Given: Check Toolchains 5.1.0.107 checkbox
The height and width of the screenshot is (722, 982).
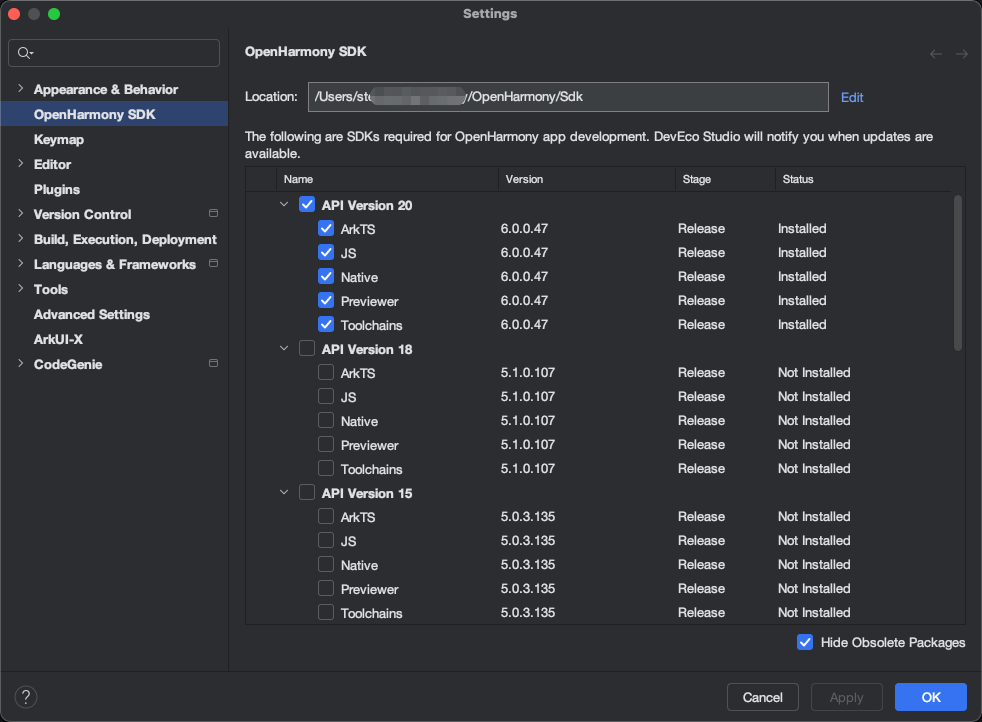Looking at the screenshot, I should pyautogui.click(x=326, y=468).
